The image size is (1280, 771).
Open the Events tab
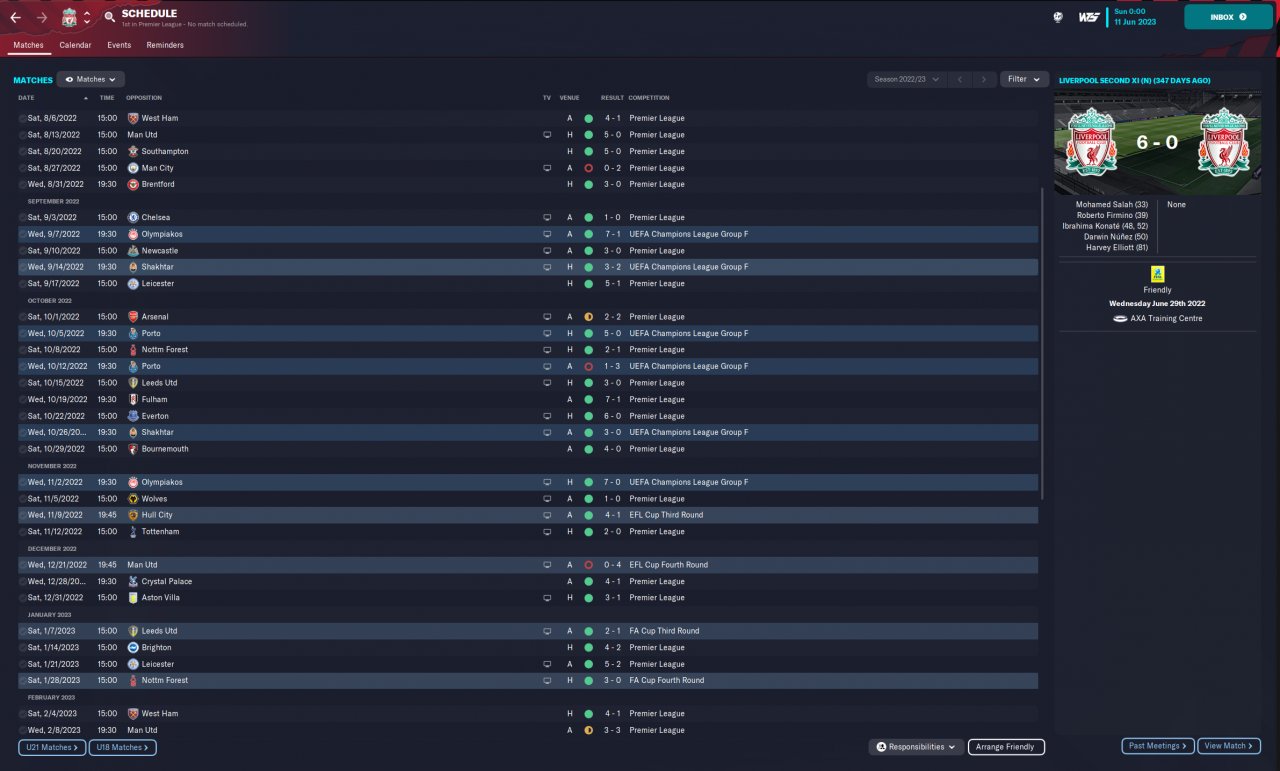(x=119, y=45)
